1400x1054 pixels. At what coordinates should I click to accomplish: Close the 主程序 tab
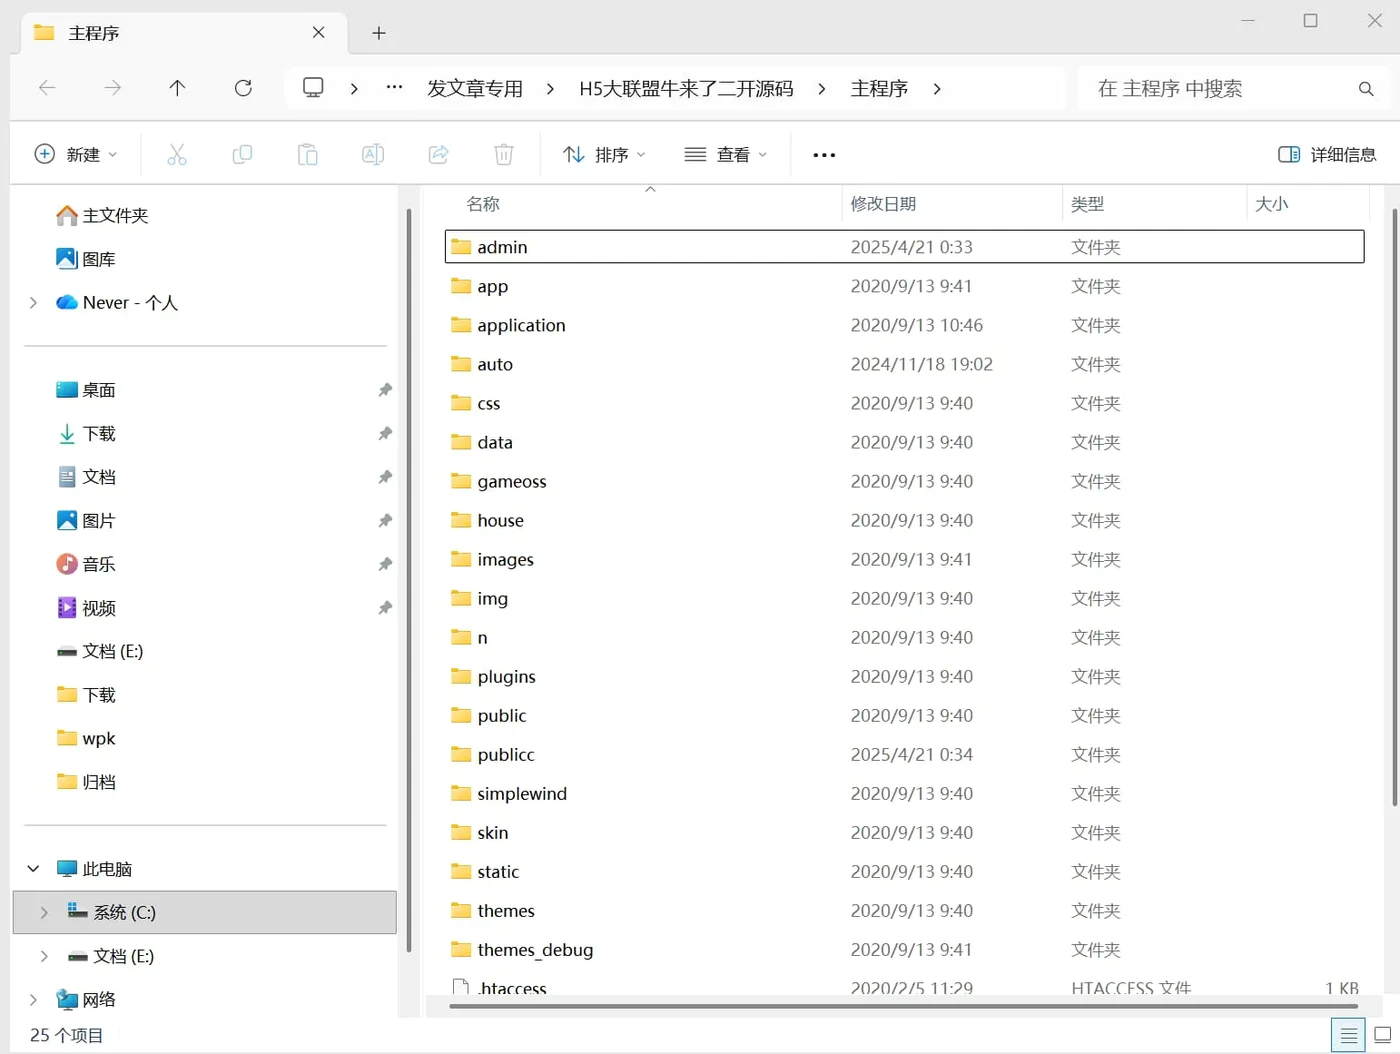(319, 33)
